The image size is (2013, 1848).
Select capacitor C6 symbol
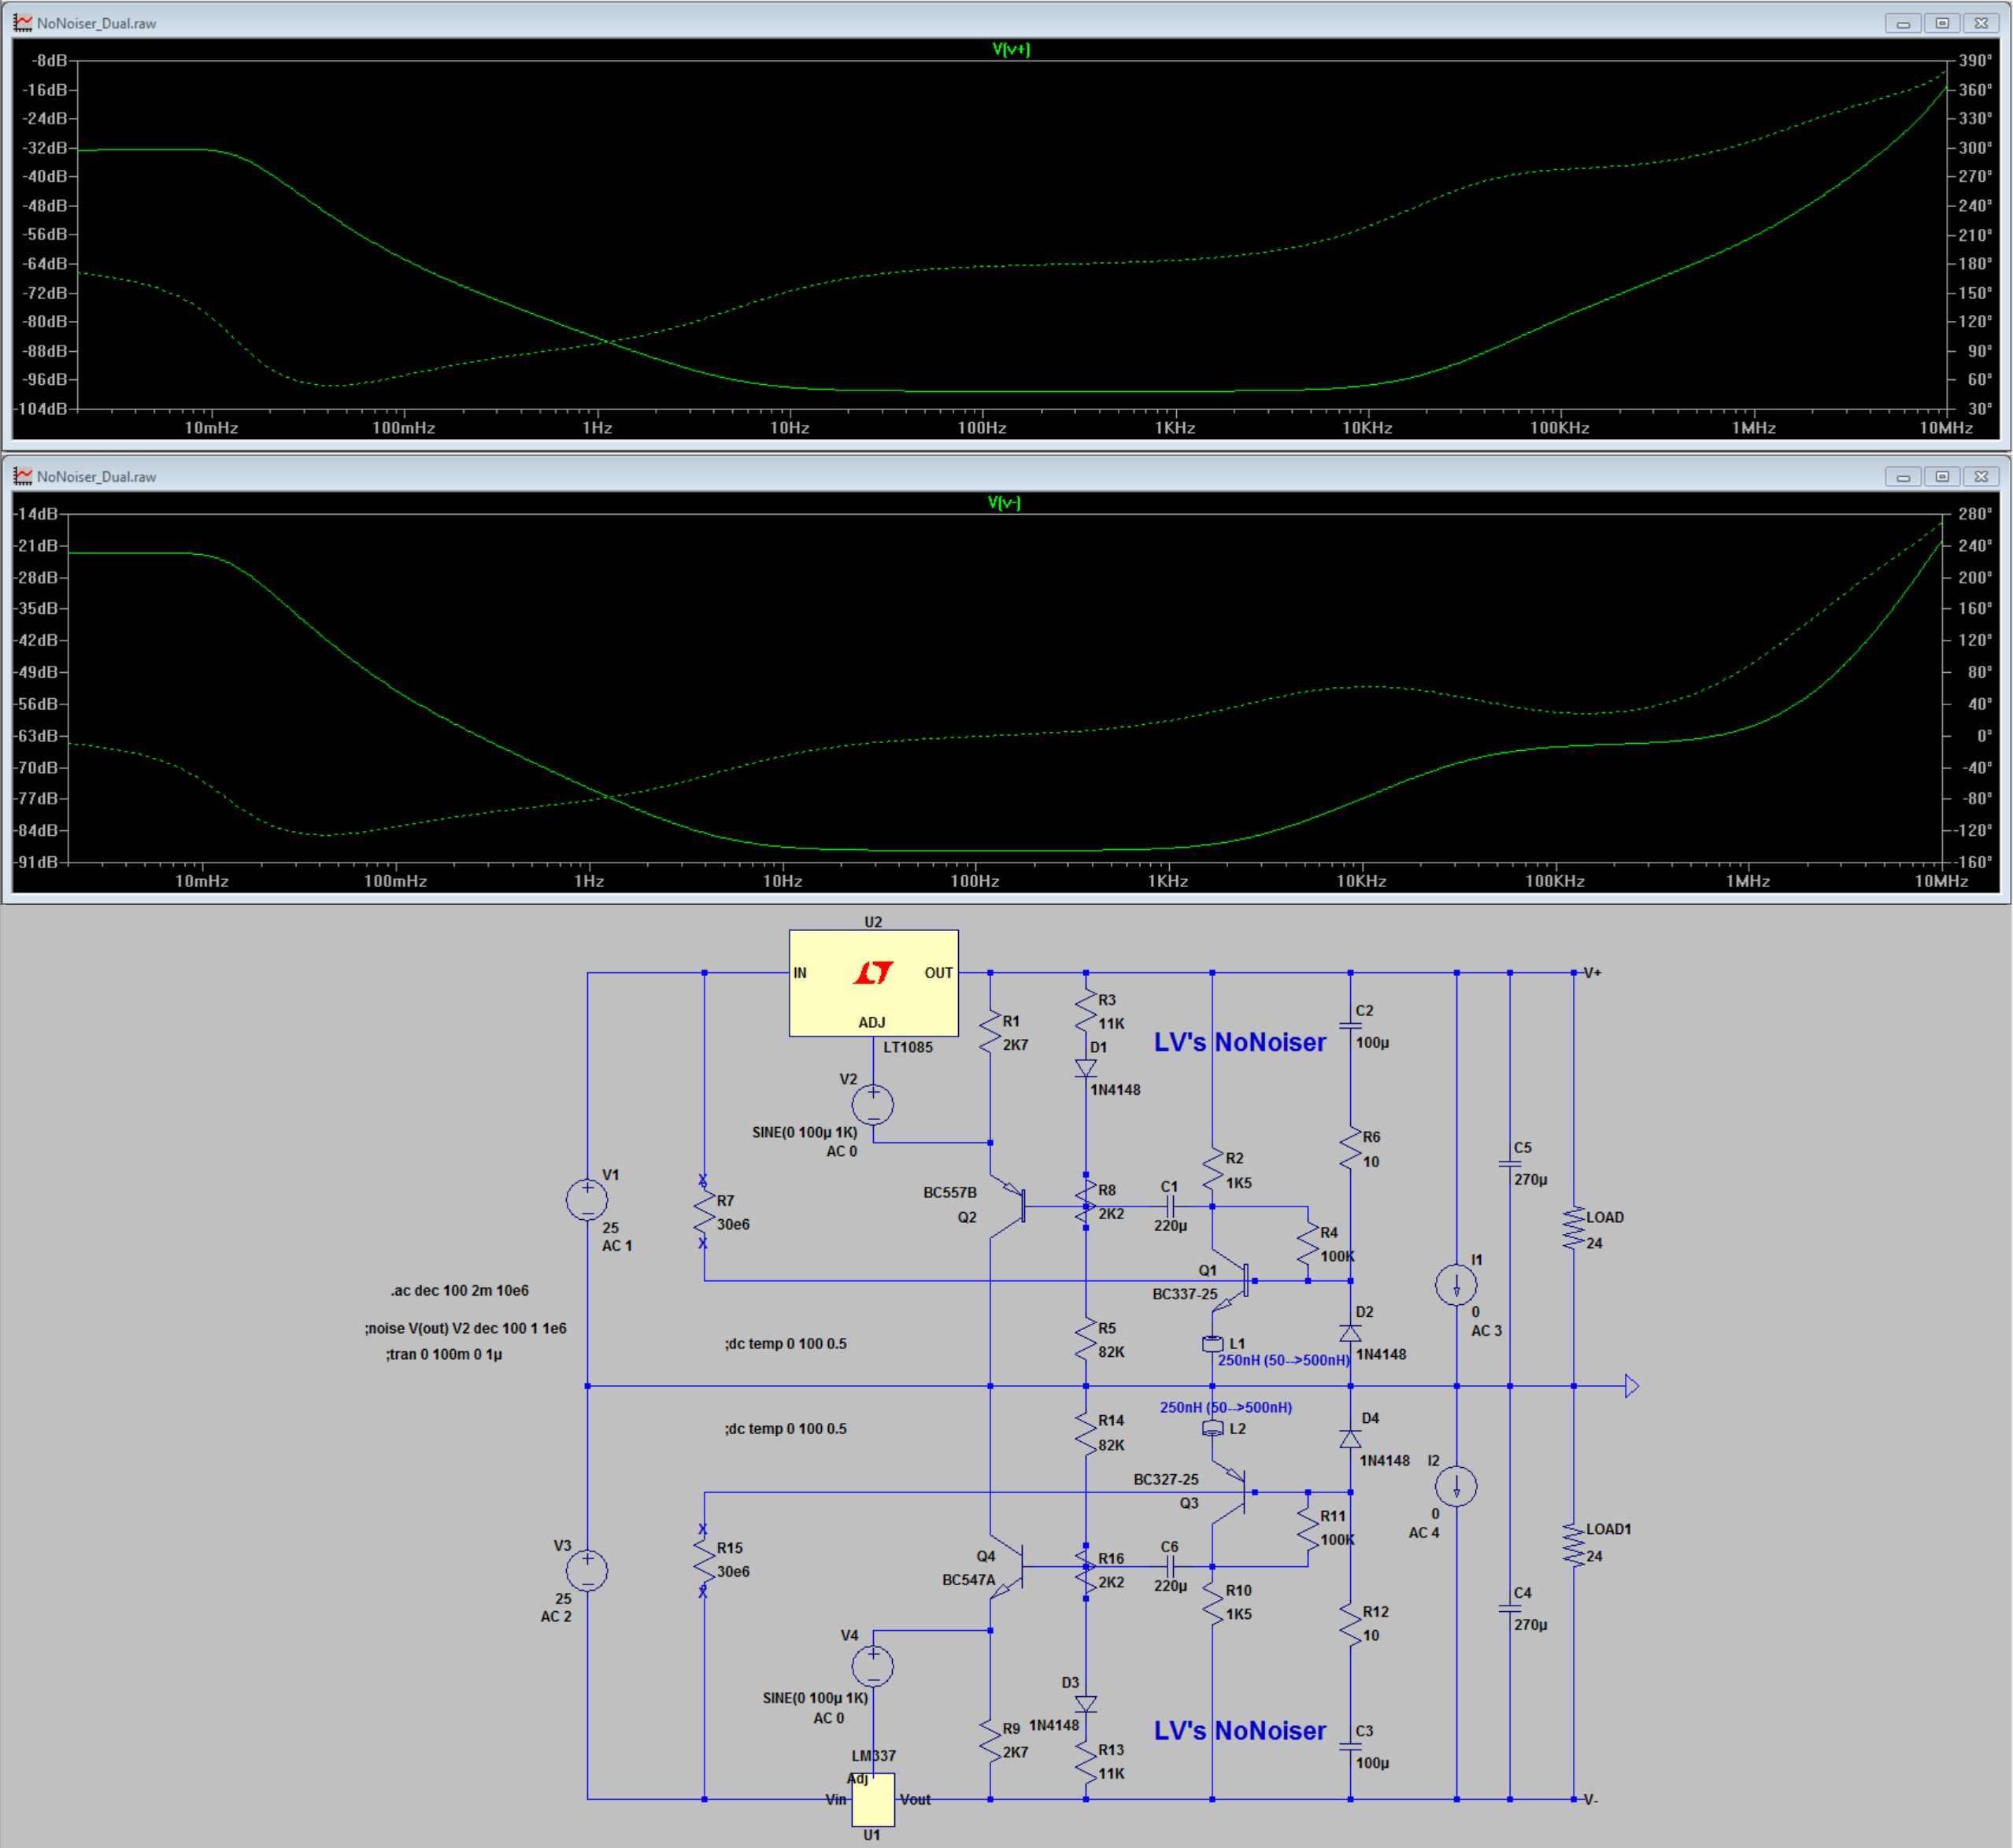[x=1170, y=1567]
